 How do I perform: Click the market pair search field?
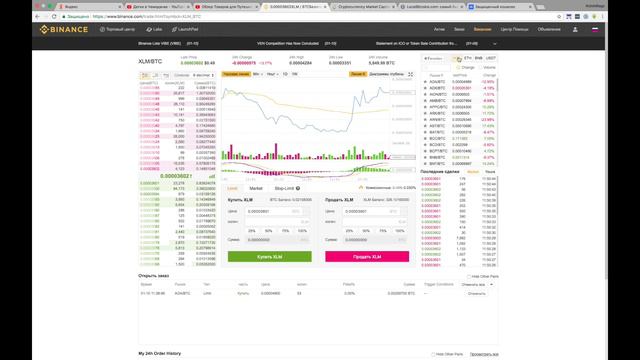[x=437, y=67]
